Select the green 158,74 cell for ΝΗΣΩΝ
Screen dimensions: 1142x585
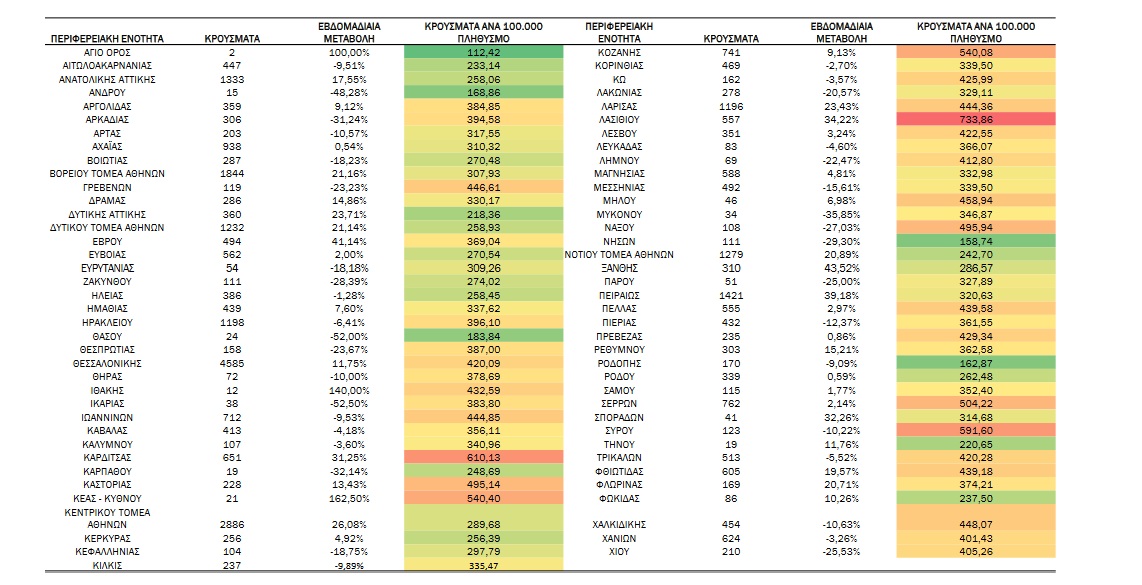click(975, 241)
